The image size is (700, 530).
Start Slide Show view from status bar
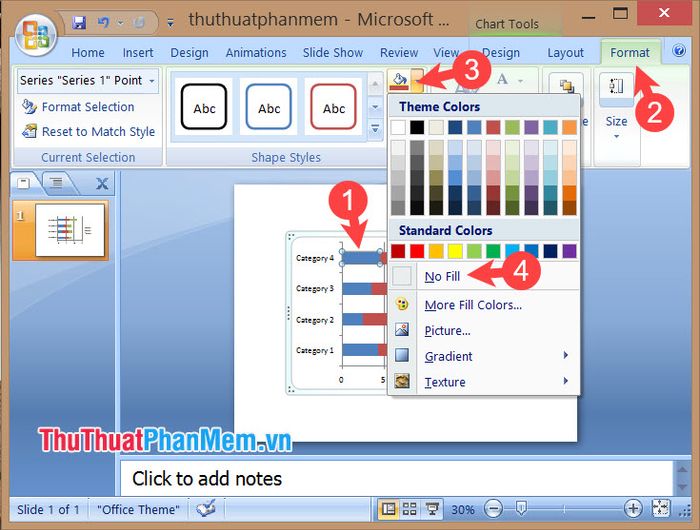(x=432, y=509)
